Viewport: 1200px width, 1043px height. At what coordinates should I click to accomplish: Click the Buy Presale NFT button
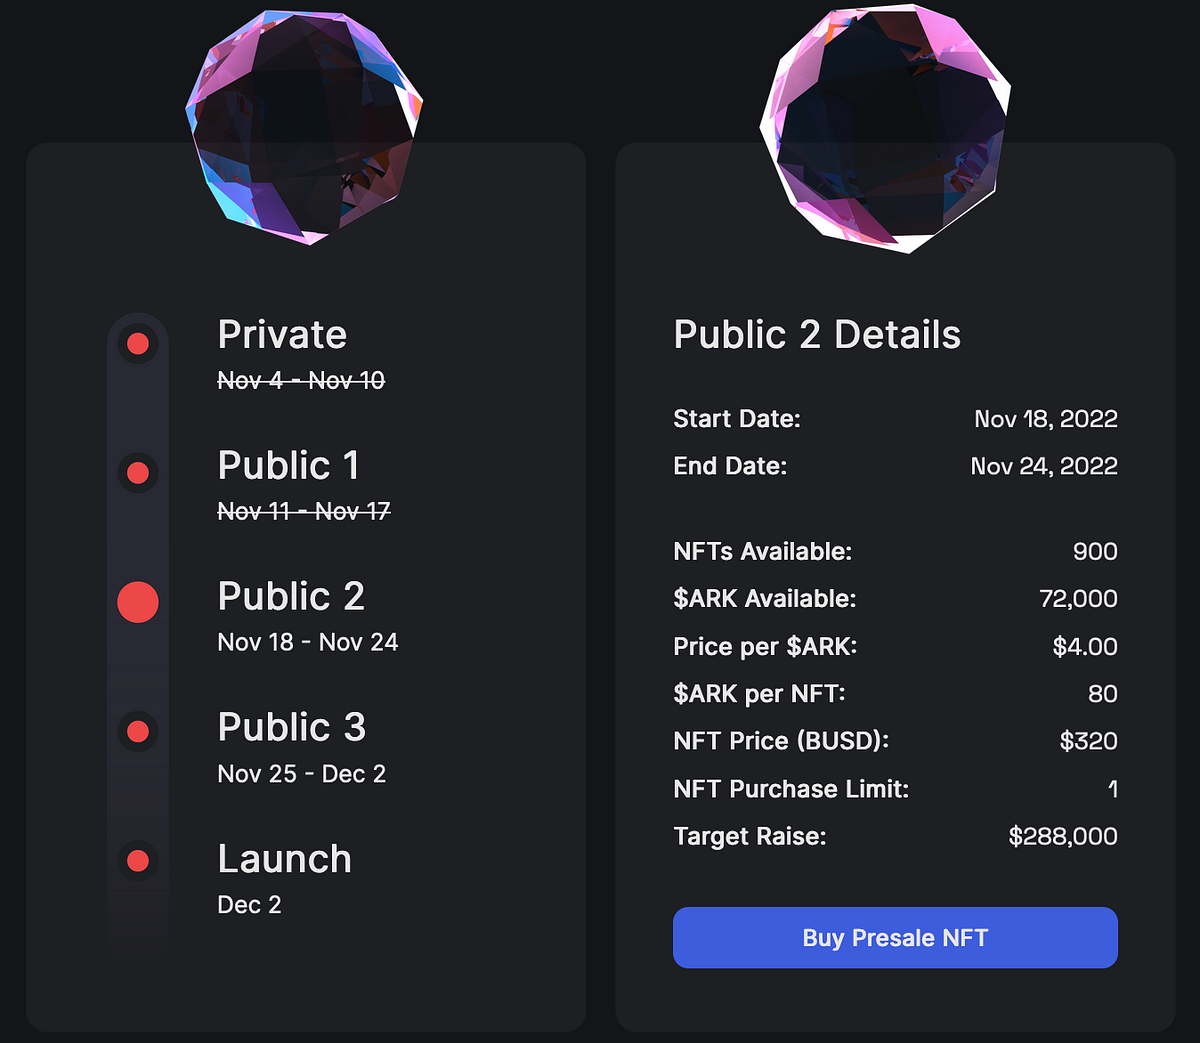(895, 937)
